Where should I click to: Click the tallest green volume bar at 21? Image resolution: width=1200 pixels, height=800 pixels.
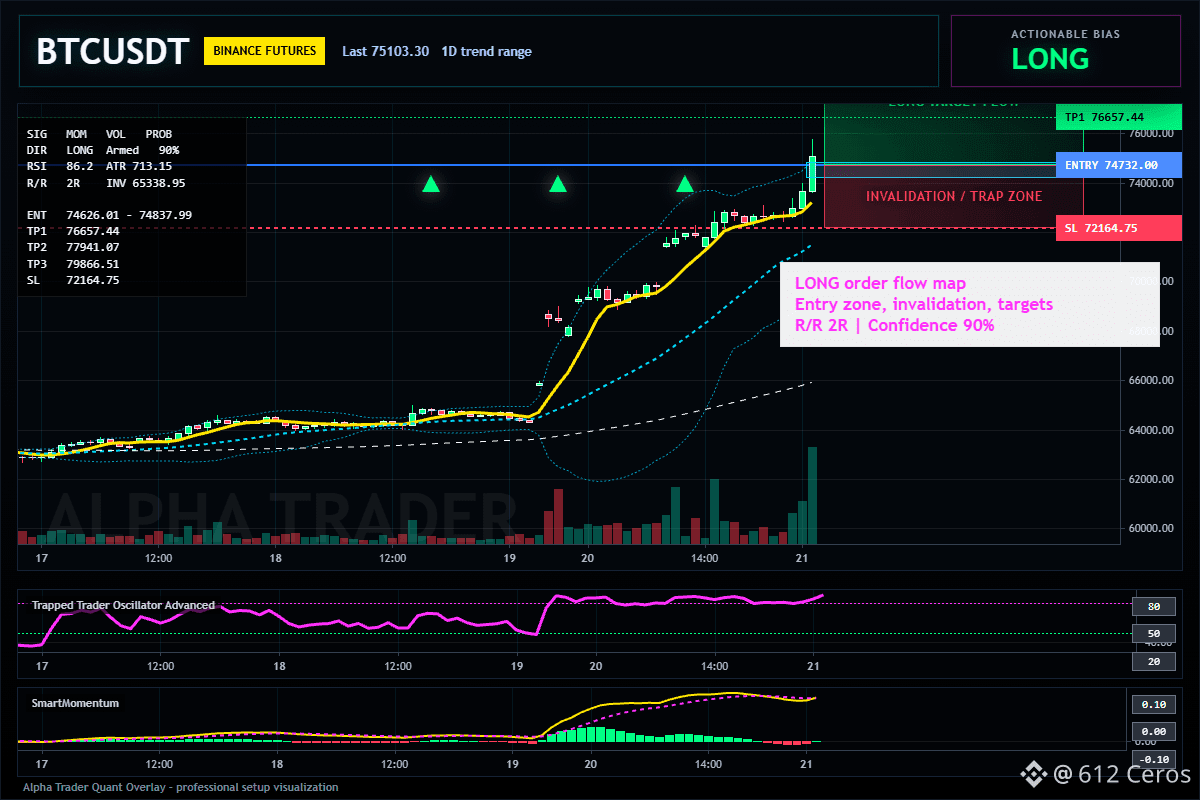pyautogui.click(x=813, y=495)
